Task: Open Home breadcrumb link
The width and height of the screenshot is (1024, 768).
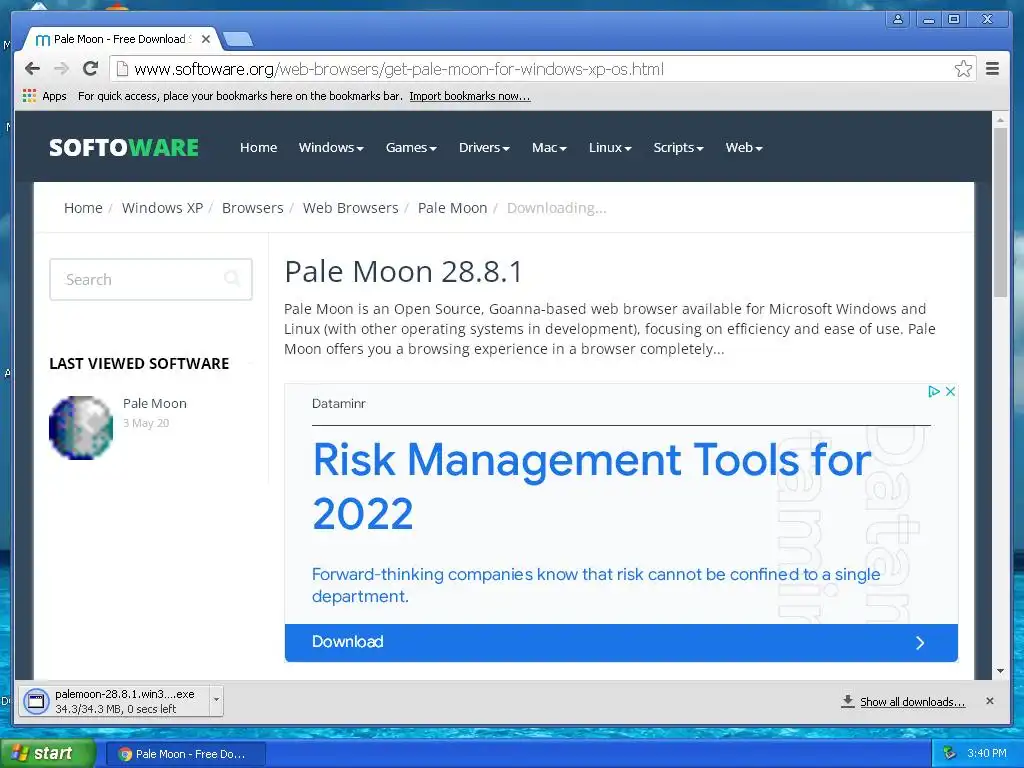Action: coord(83,208)
